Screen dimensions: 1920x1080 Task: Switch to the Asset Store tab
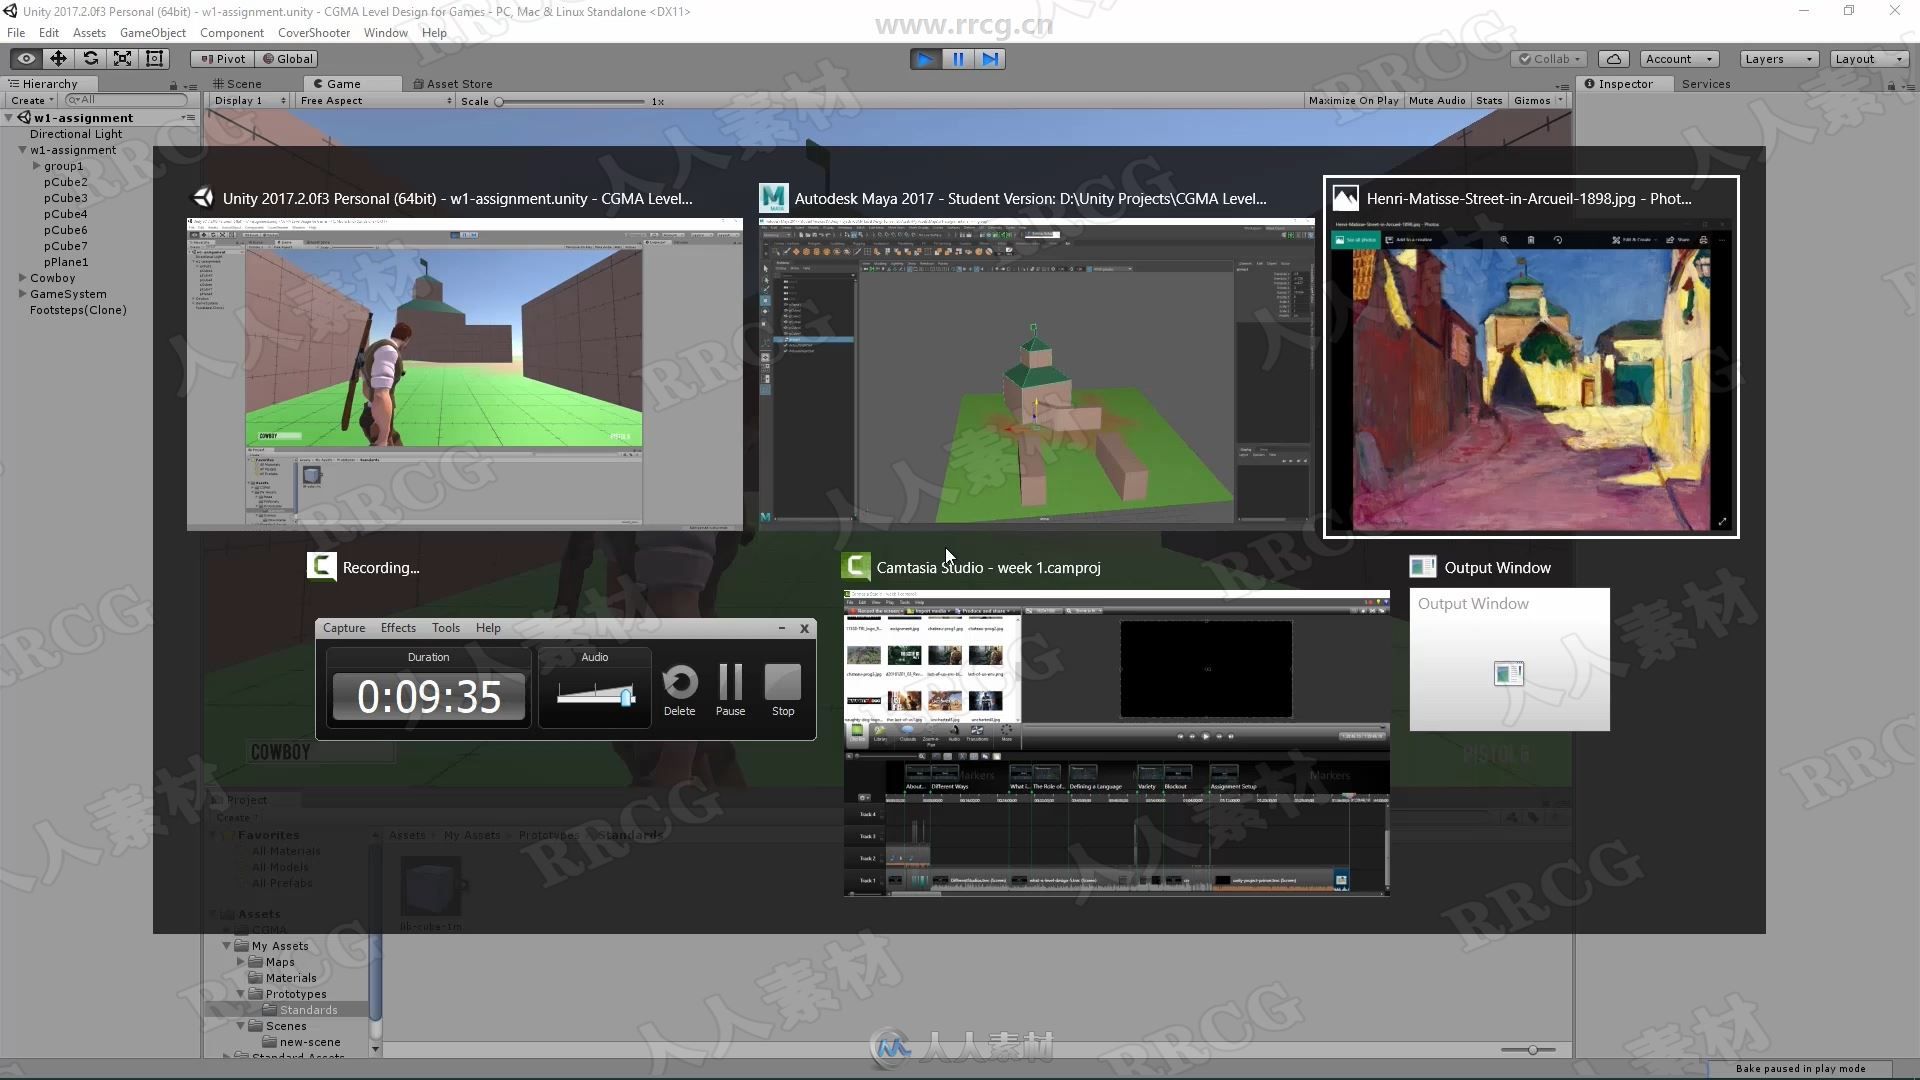pos(452,84)
